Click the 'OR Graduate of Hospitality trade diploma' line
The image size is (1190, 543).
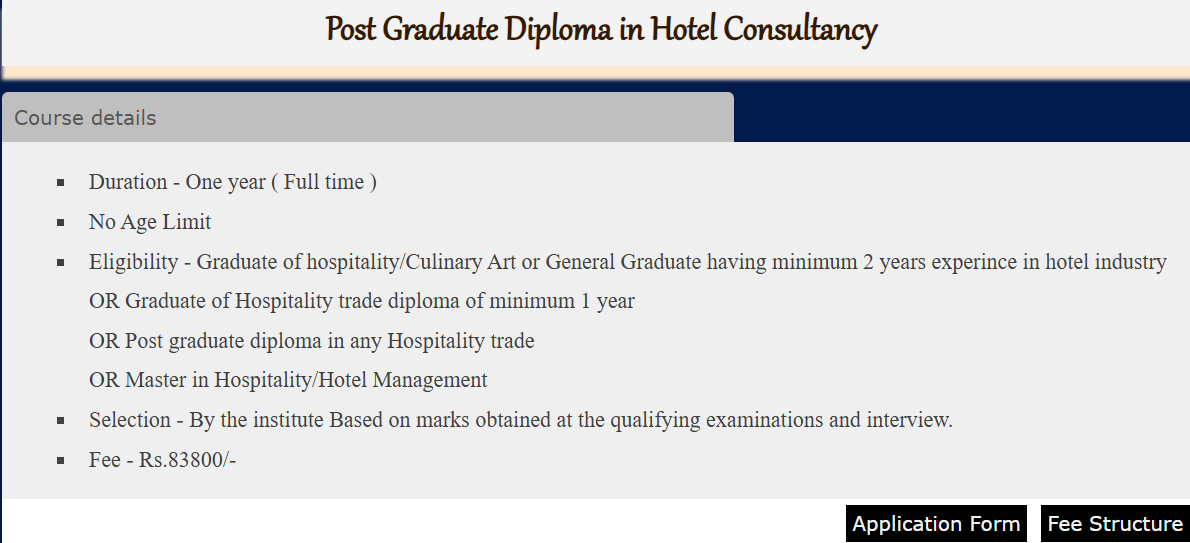(x=361, y=301)
